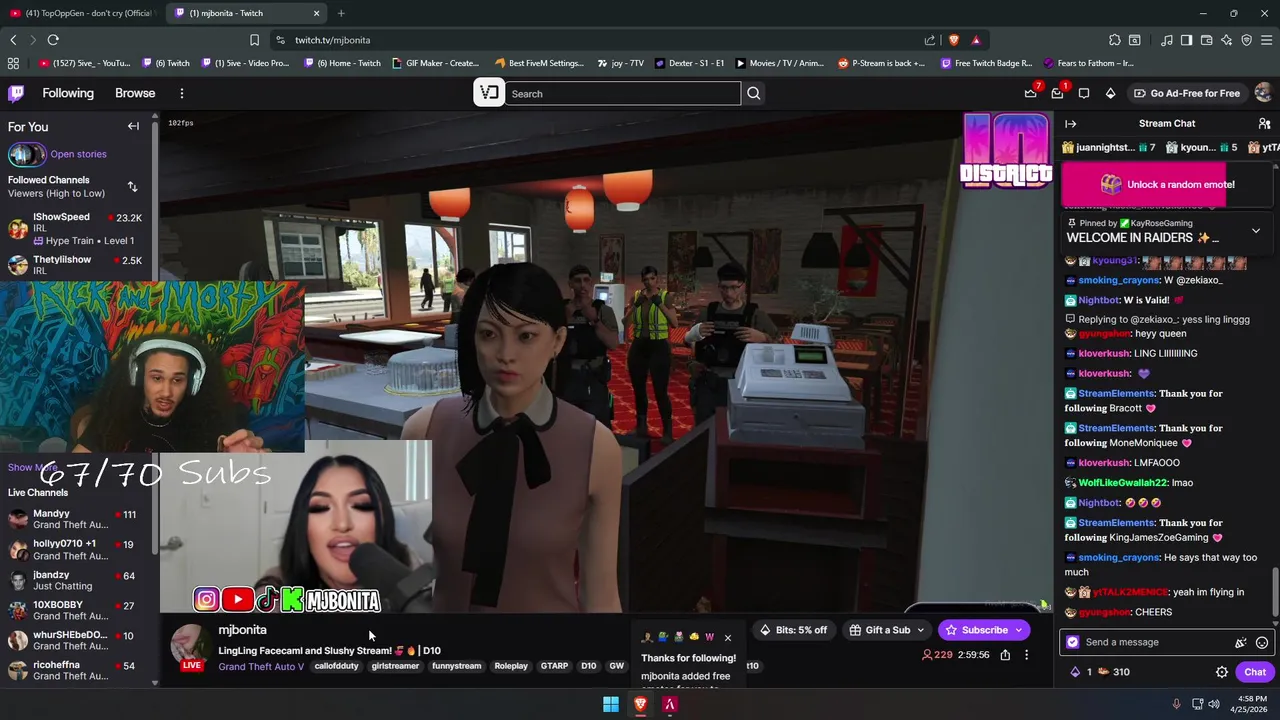This screenshot has width=1280, height=720.
Task: Click Bits 5% off button
Action: click(x=793, y=630)
